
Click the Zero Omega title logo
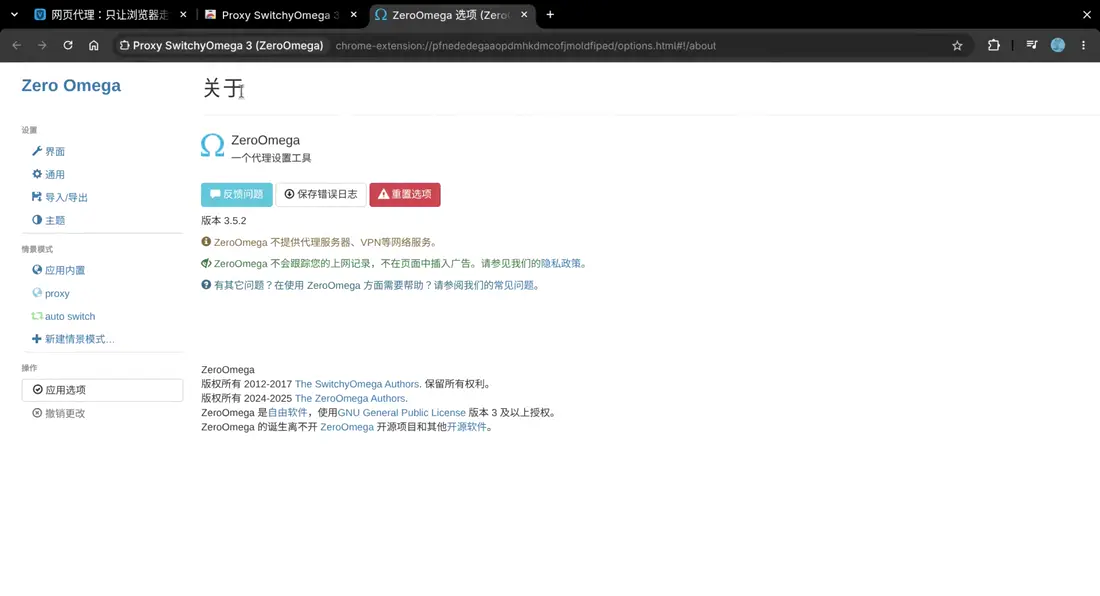[71, 86]
